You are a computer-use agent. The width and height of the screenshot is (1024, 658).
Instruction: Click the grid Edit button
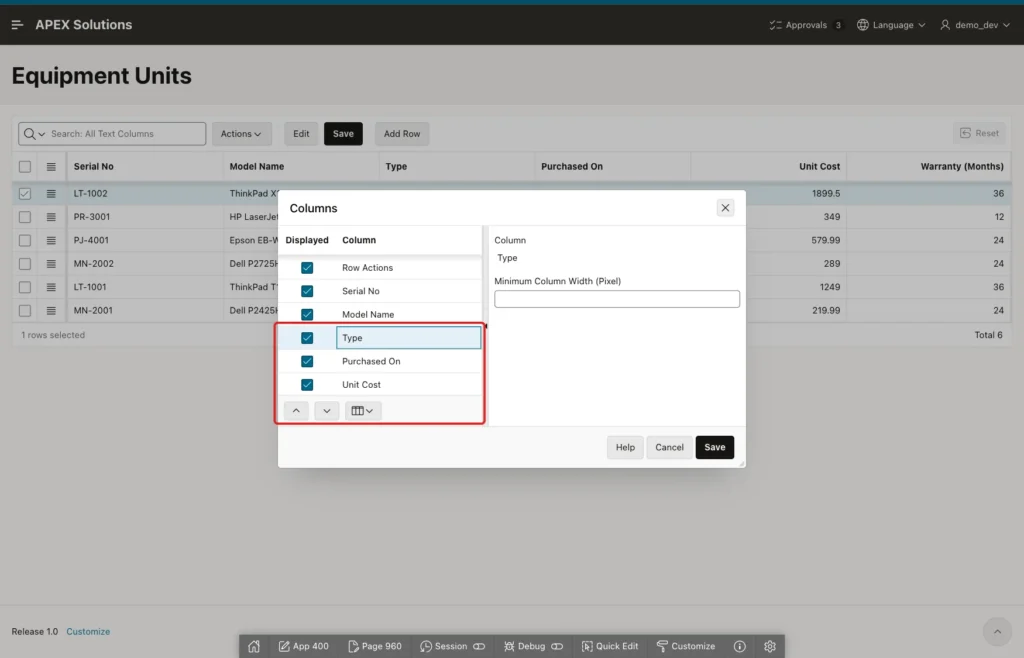pyautogui.click(x=301, y=134)
